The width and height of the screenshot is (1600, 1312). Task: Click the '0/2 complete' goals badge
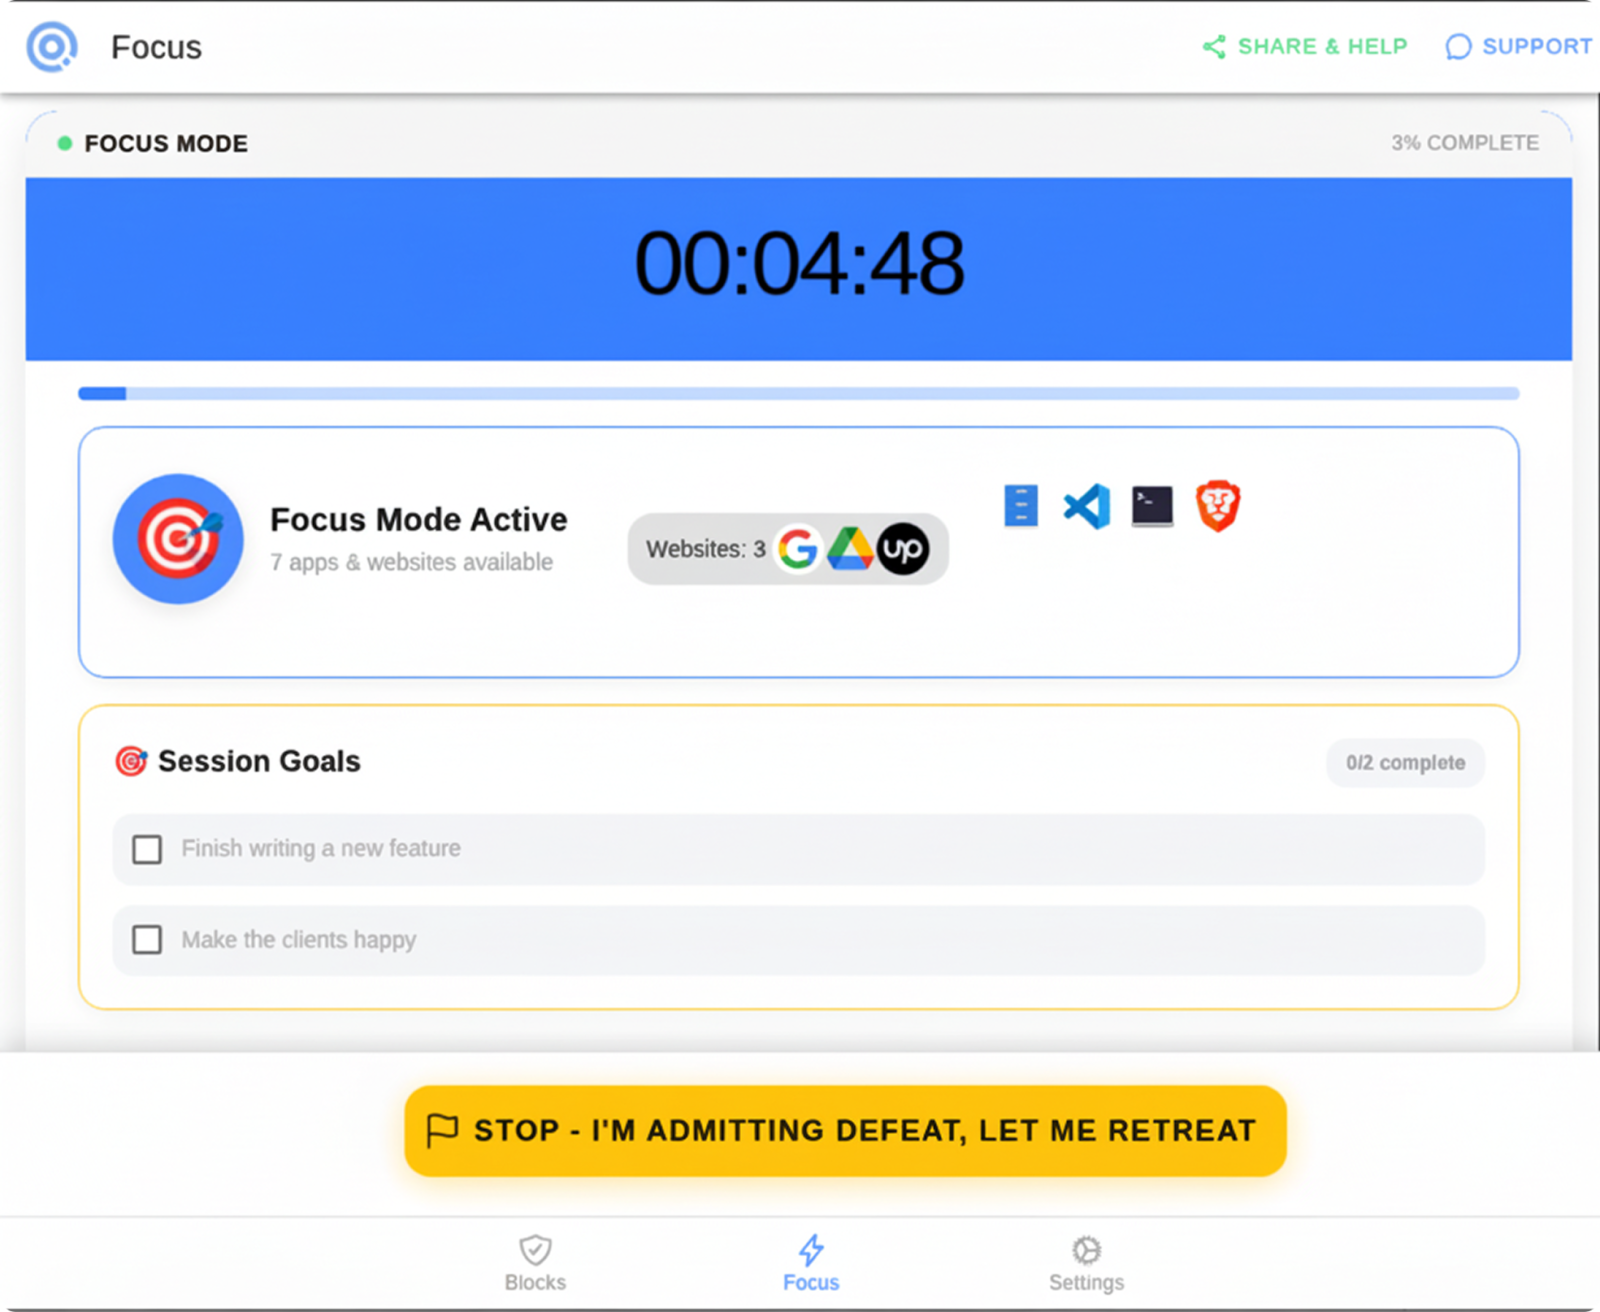click(1405, 763)
